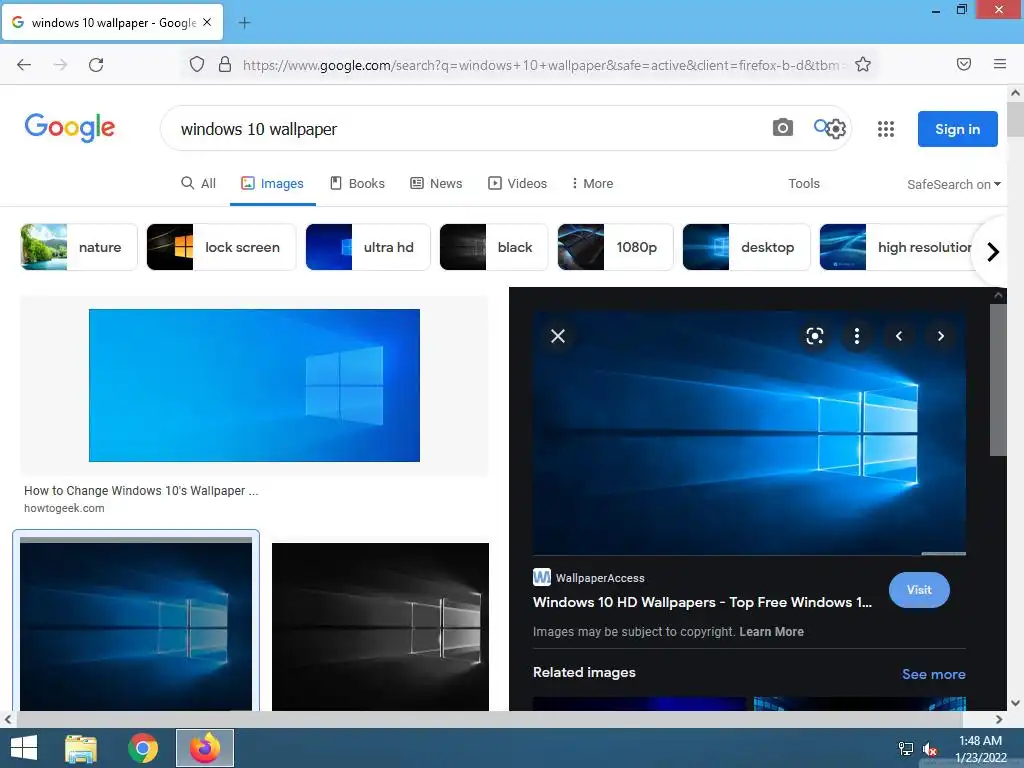The height and width of the screenshot is (768, 1024).
Task: Select the high resolution filter chip
Action: (x=895, y=247)
